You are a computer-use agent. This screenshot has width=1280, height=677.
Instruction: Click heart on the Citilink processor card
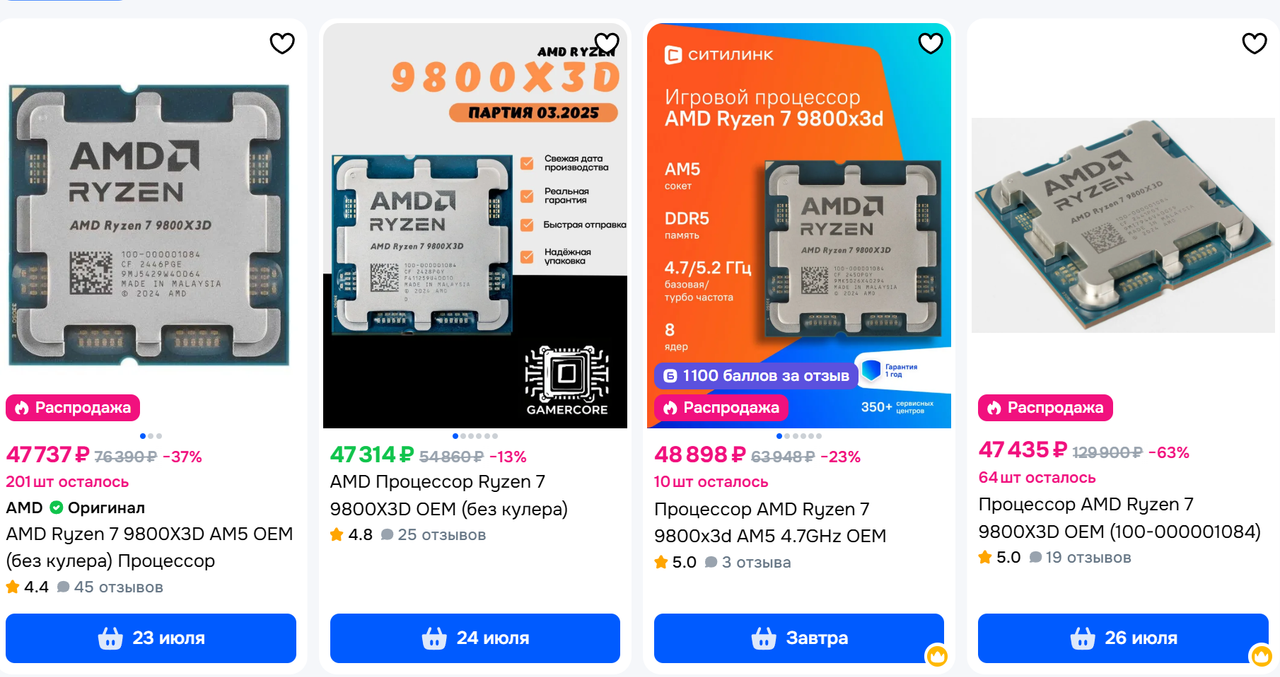tap(930, 43)
